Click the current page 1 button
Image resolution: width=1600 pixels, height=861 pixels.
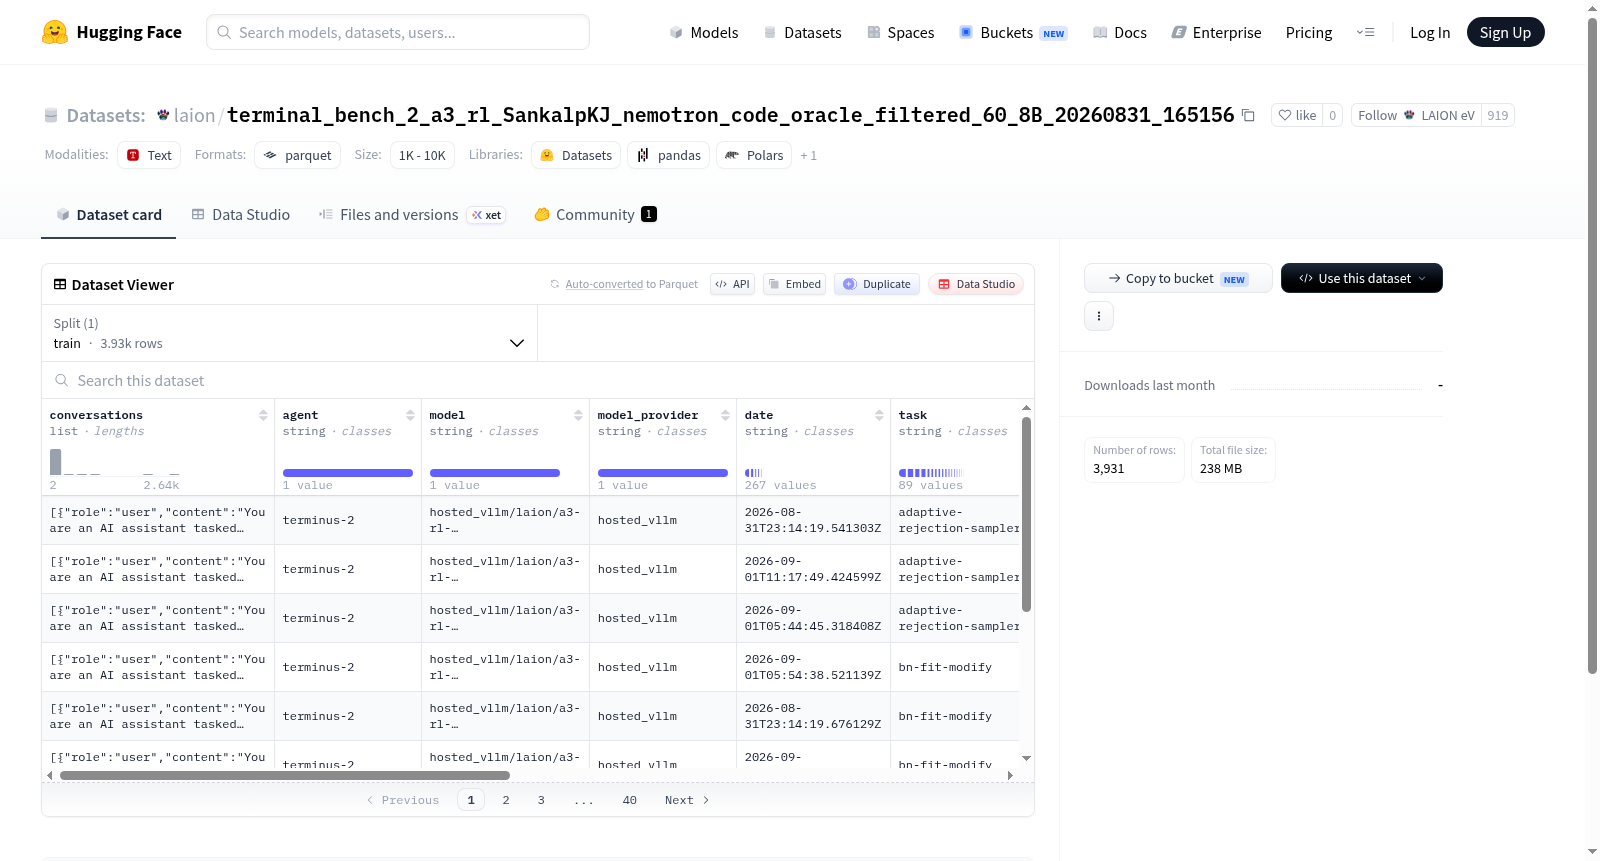click(471, 800)
